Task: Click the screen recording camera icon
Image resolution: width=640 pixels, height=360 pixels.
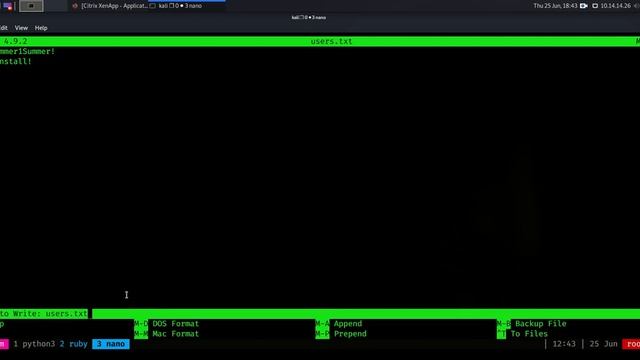Action: (x=584, y=6)
